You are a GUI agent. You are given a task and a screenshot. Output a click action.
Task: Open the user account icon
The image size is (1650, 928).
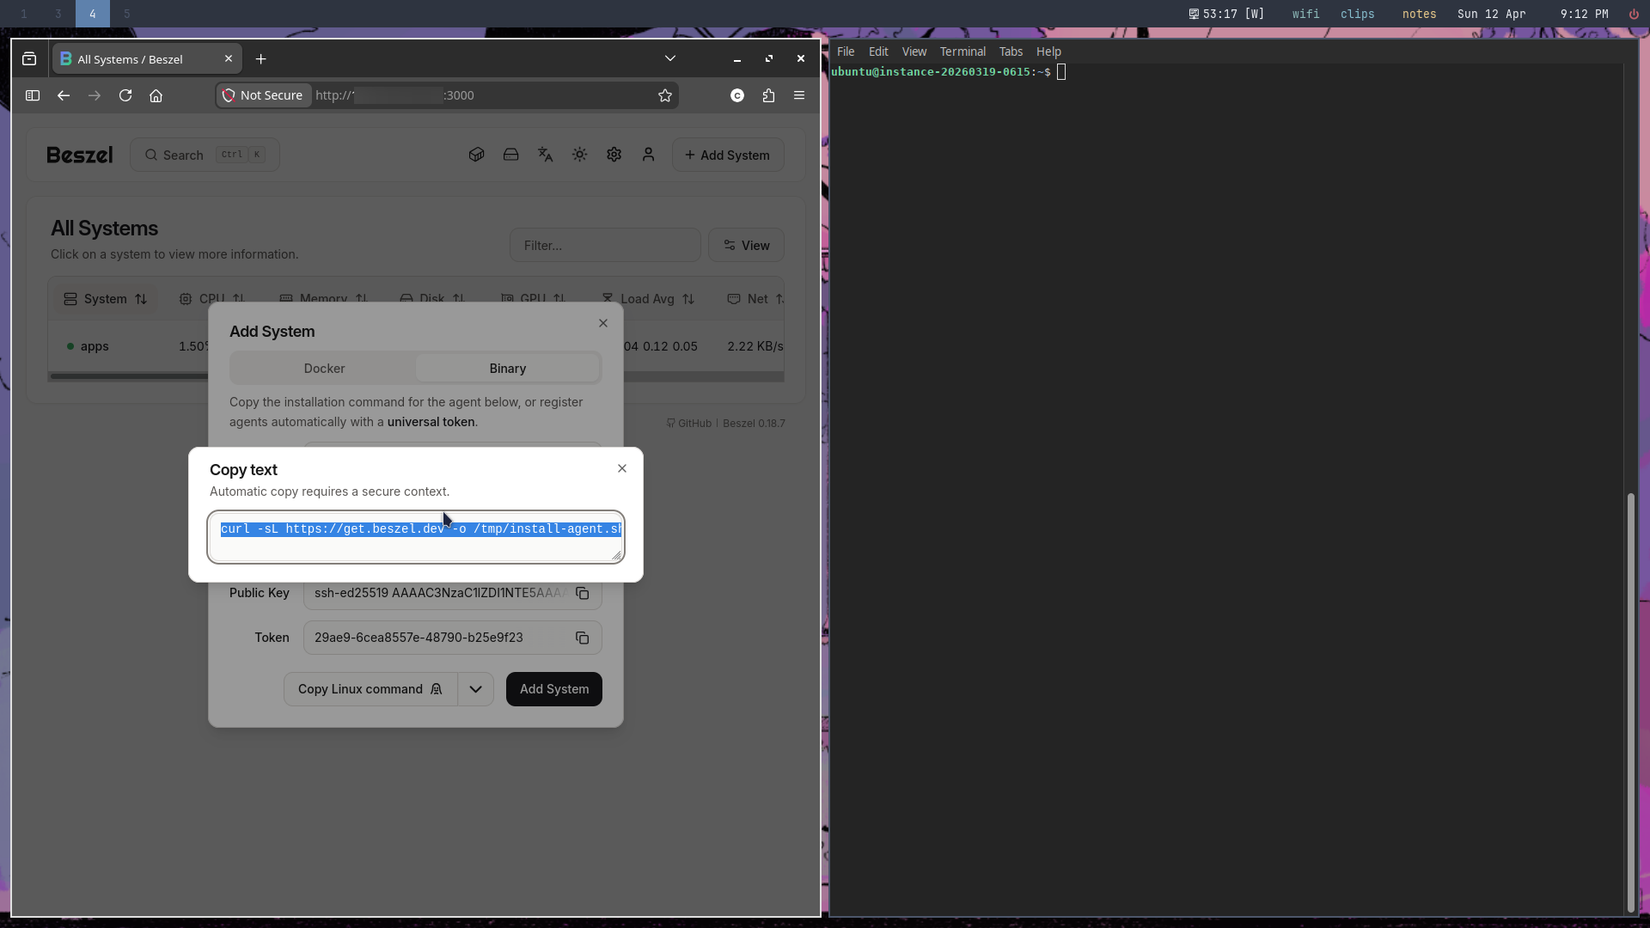pyautogui.click(x=648, y=155)
